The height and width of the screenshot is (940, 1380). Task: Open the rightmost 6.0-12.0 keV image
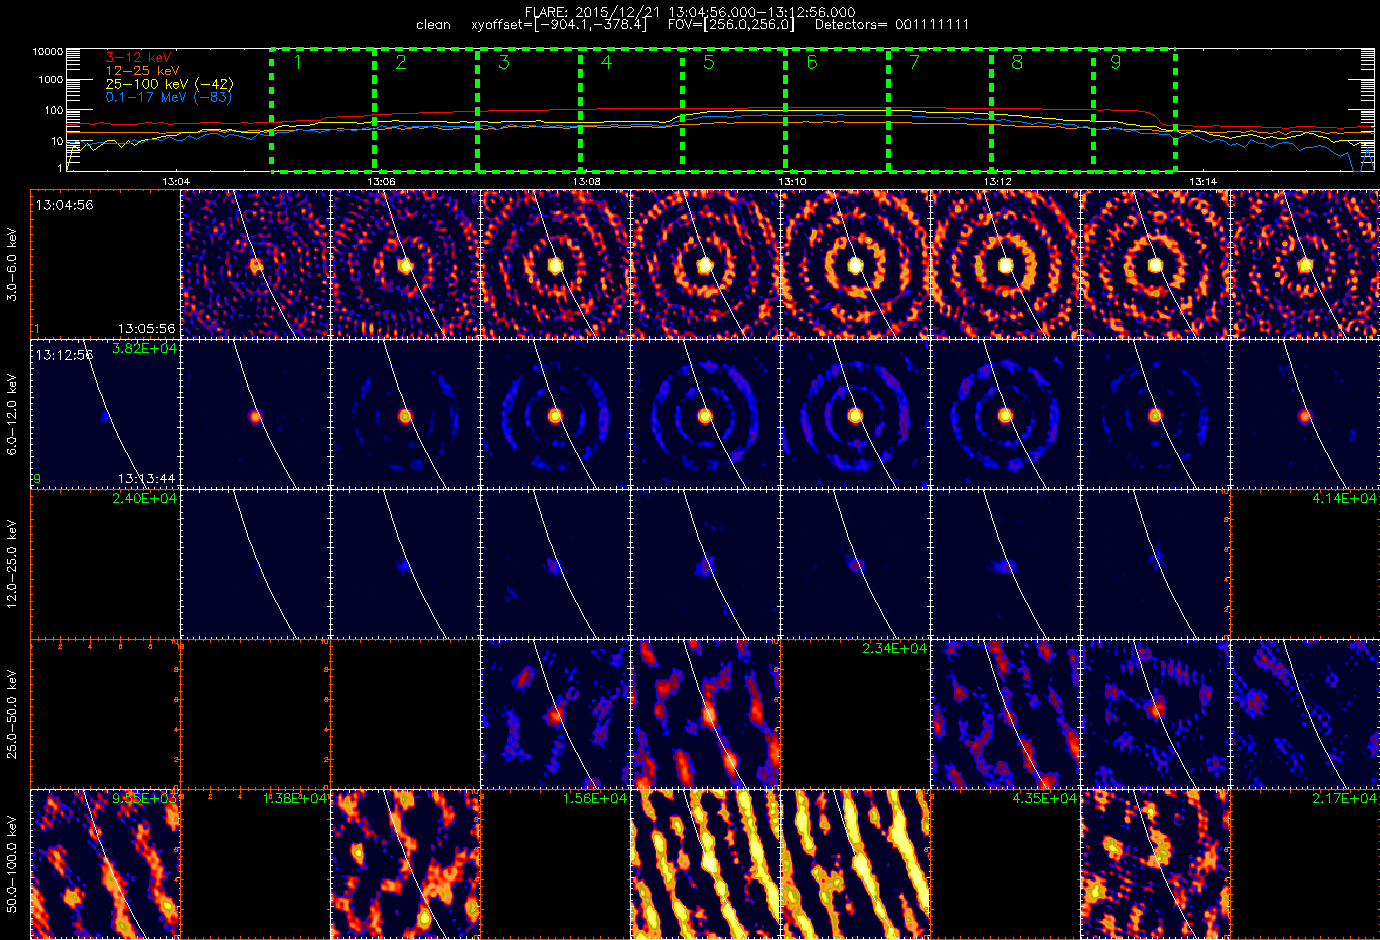(1305, 414)
